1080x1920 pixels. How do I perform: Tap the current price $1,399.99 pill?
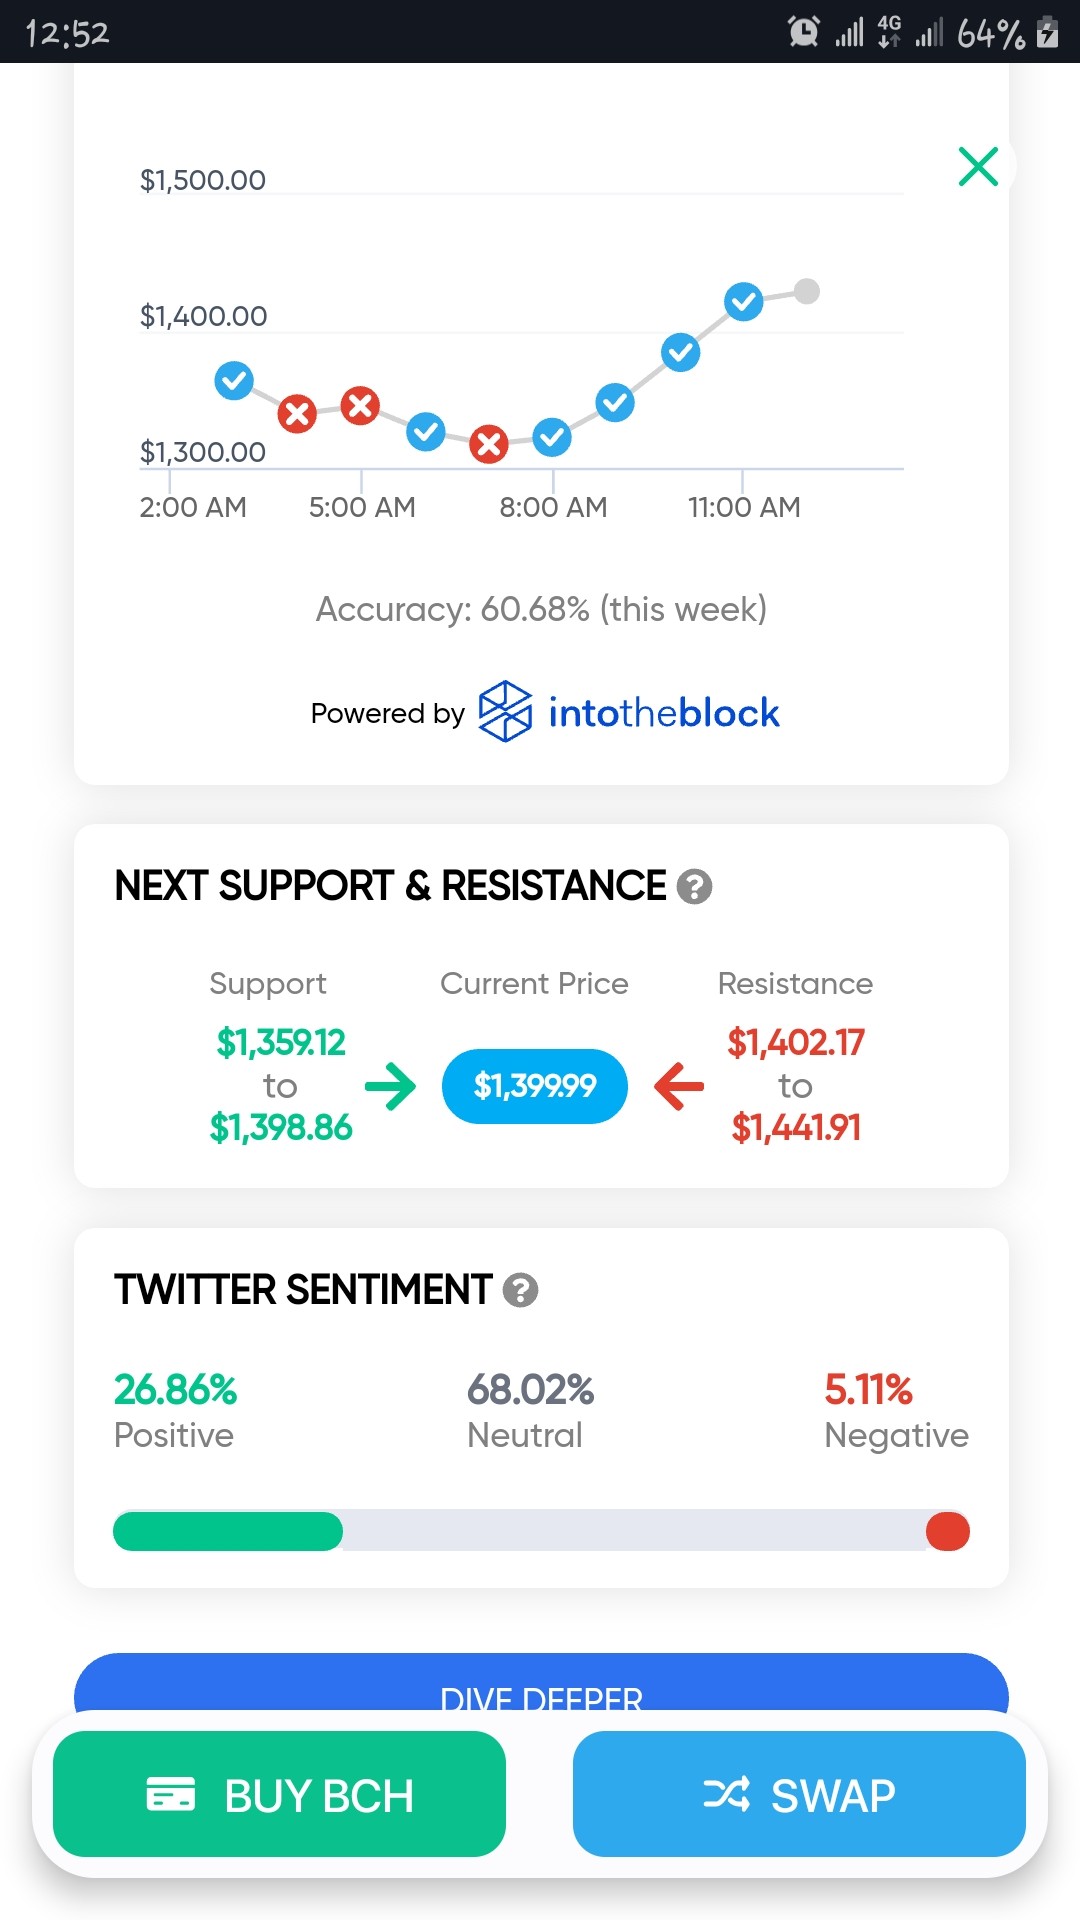pos(535,1086)
